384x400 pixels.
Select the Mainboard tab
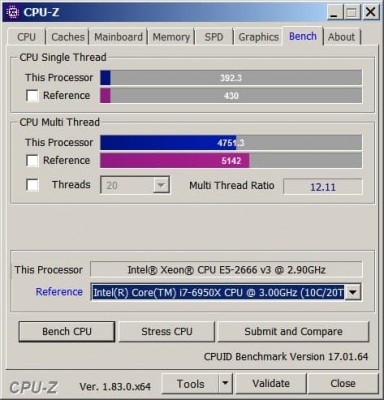click(118, 37)
